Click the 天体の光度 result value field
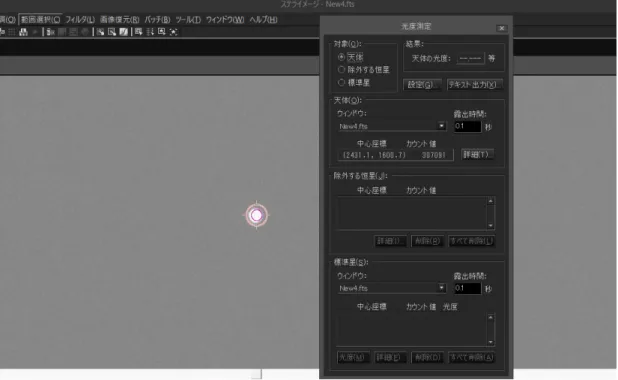 click(x=471, y=59)
